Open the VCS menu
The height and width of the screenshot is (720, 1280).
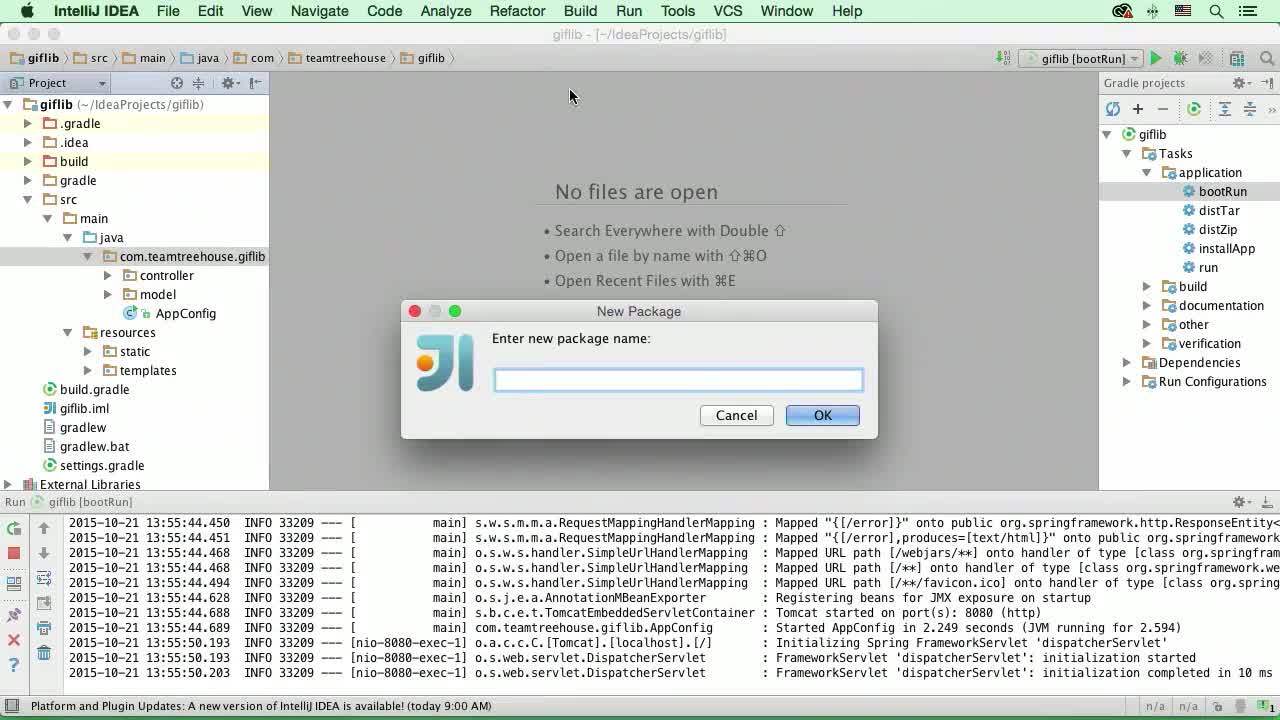tap(727, 11)
